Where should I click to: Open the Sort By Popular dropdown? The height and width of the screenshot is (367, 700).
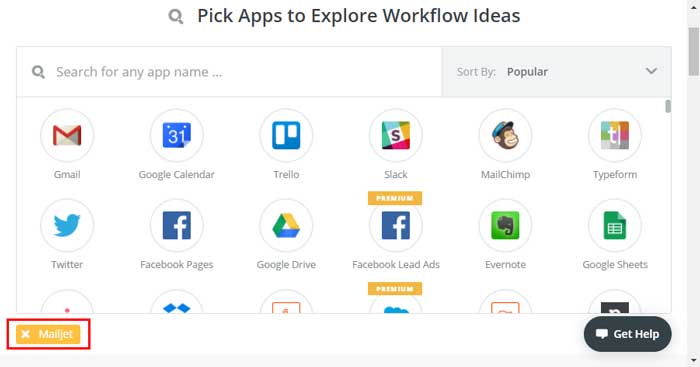click(557, 71)
